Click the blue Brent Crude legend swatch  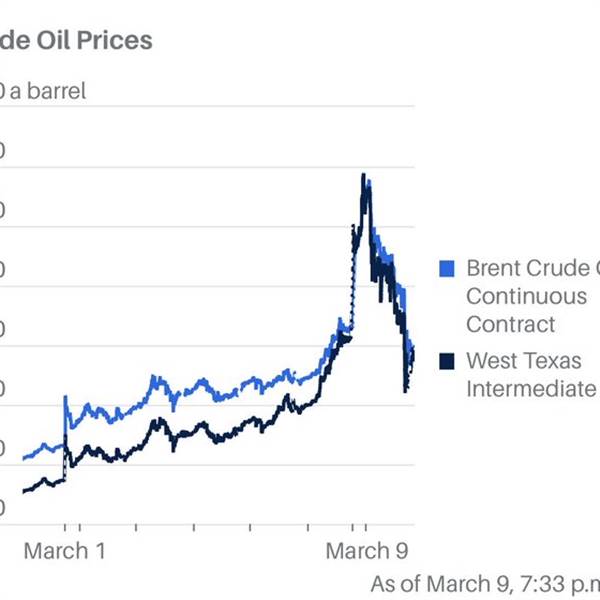tap(447, 268)
